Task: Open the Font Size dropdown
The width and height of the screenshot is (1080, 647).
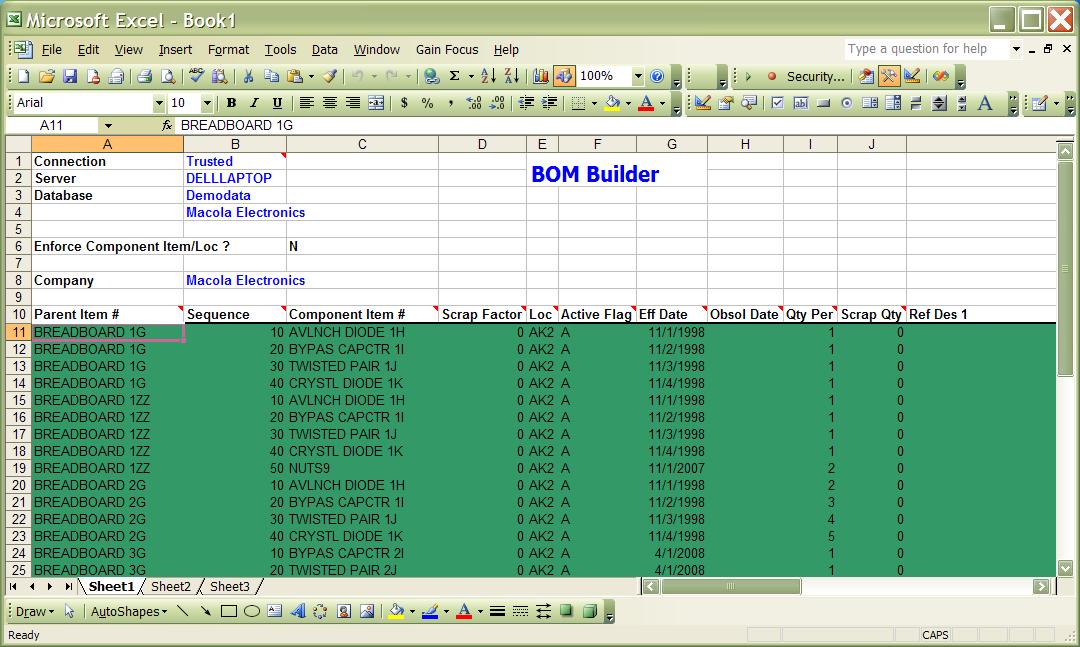Action: [x=207, y=103]
